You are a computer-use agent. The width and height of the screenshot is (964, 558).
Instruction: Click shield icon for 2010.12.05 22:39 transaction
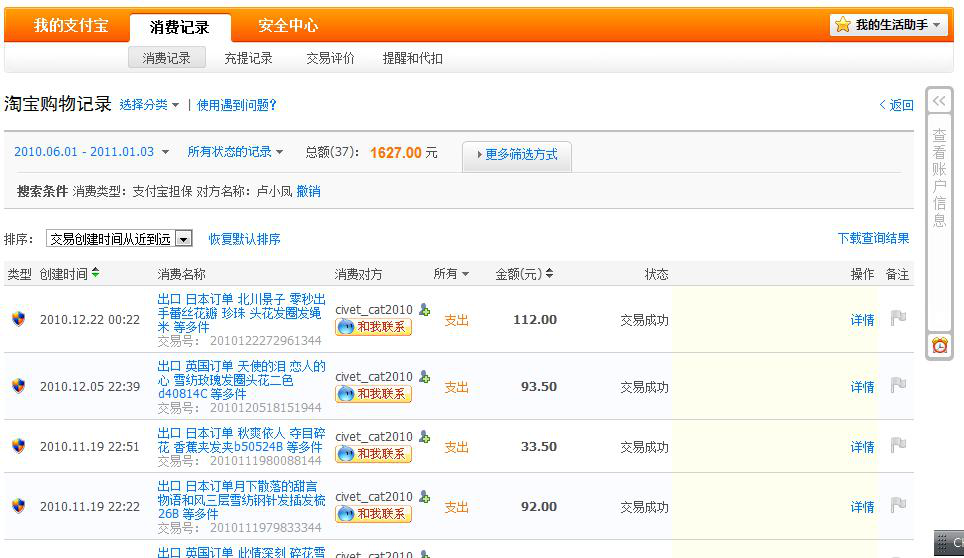point(18,386)
